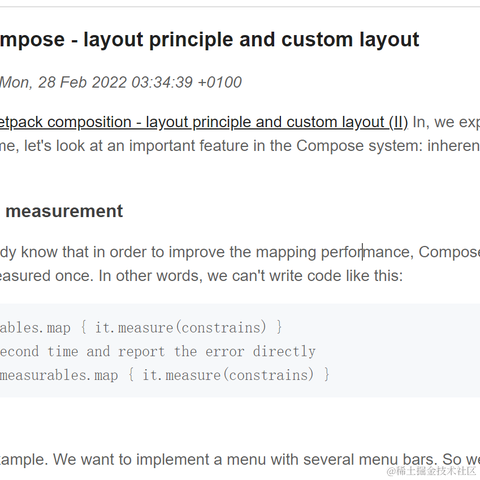The height and width of the screenshot is (480, 480).
Task: Open the Jetpack composition layout principle (II) link
Action: click(x=204, y=122)
